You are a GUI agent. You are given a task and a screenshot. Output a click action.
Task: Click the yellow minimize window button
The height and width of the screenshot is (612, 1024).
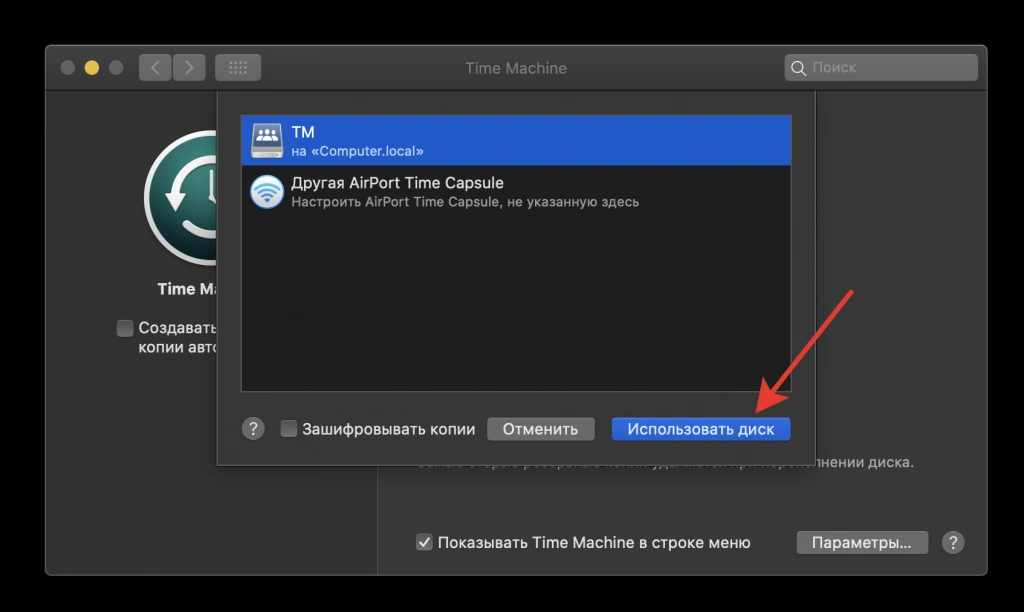tap(92, 68)
